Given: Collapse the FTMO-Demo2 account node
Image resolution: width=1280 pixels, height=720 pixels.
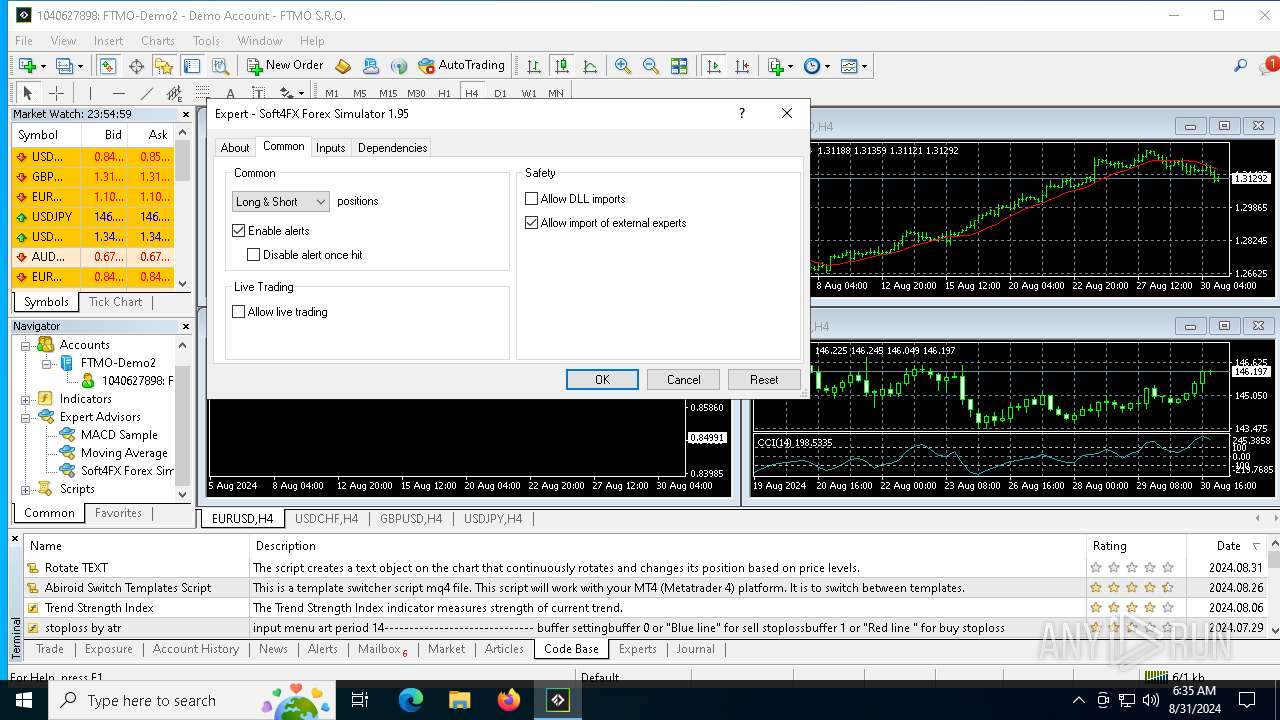Looking at the screenshot, I should [x=46, y=363].
